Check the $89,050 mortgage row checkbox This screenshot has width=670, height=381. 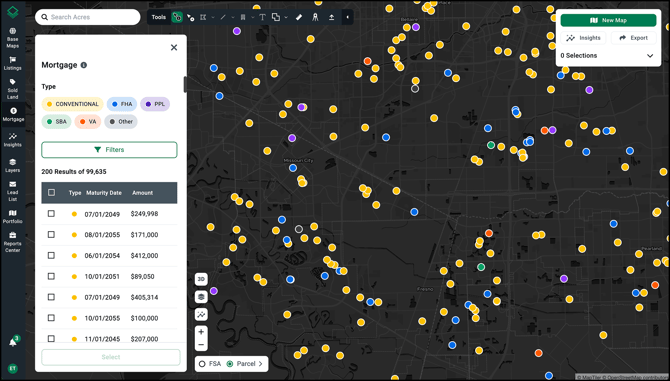click(x=51, y=276)
